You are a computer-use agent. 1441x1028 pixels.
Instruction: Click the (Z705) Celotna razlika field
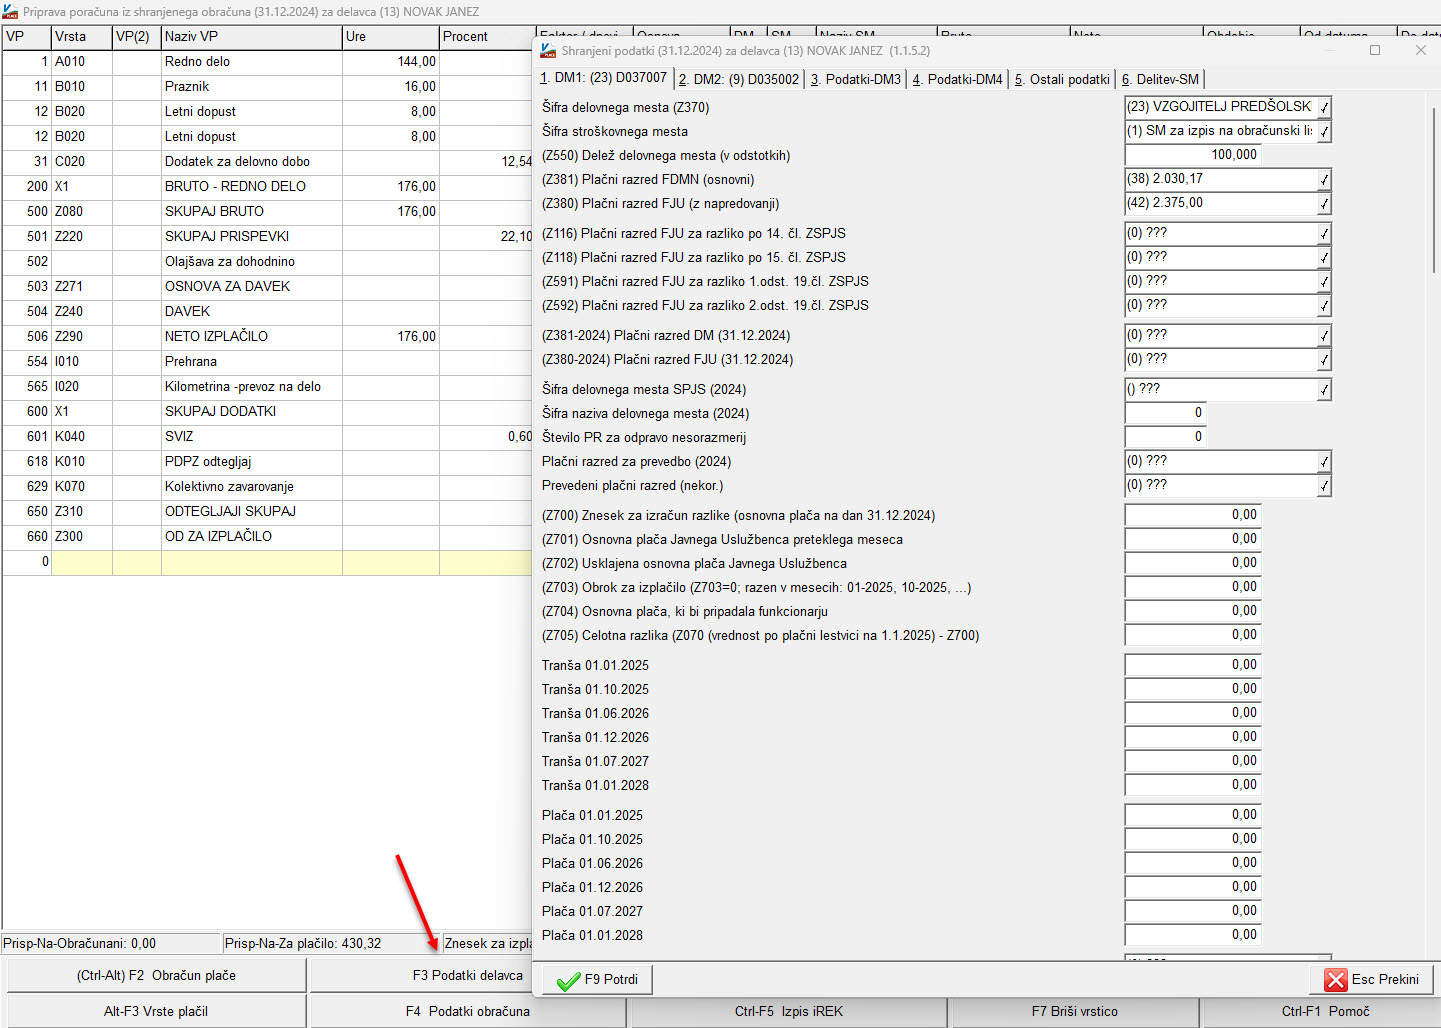[1193, 635]
